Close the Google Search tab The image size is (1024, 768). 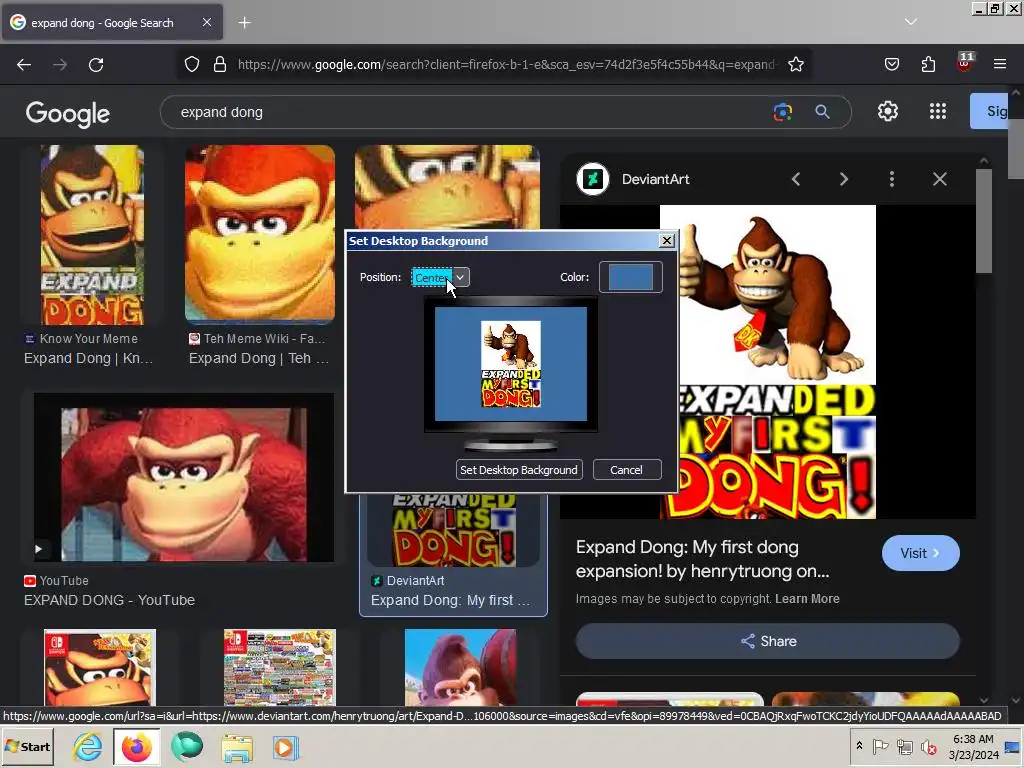pos(206,22)
